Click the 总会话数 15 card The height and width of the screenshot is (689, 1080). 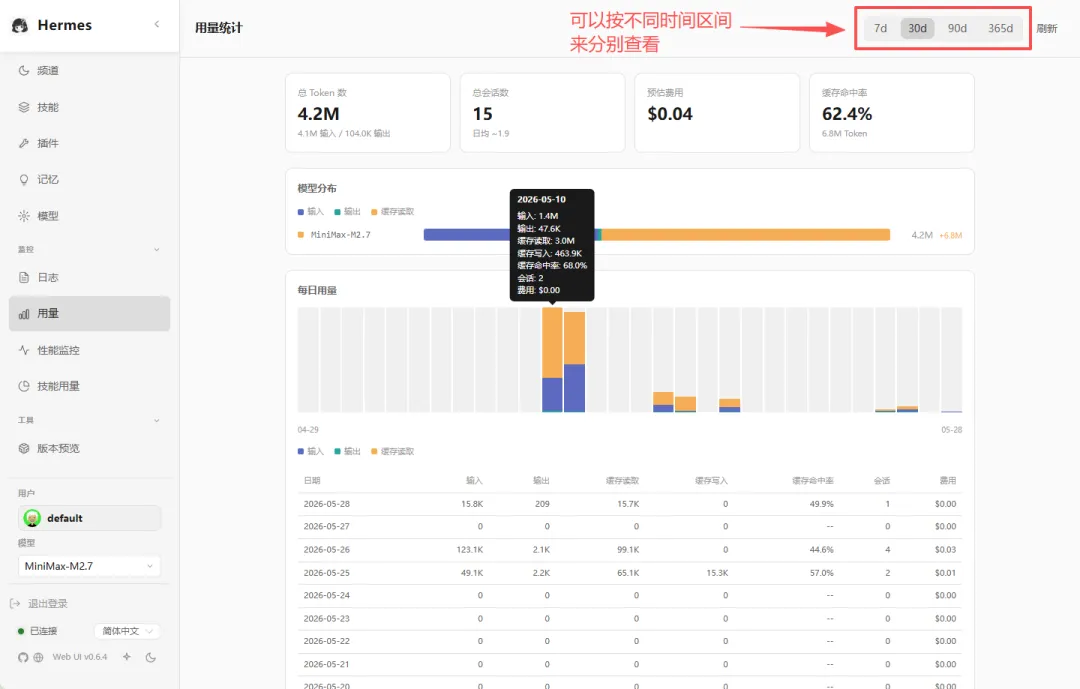(543, 112)
